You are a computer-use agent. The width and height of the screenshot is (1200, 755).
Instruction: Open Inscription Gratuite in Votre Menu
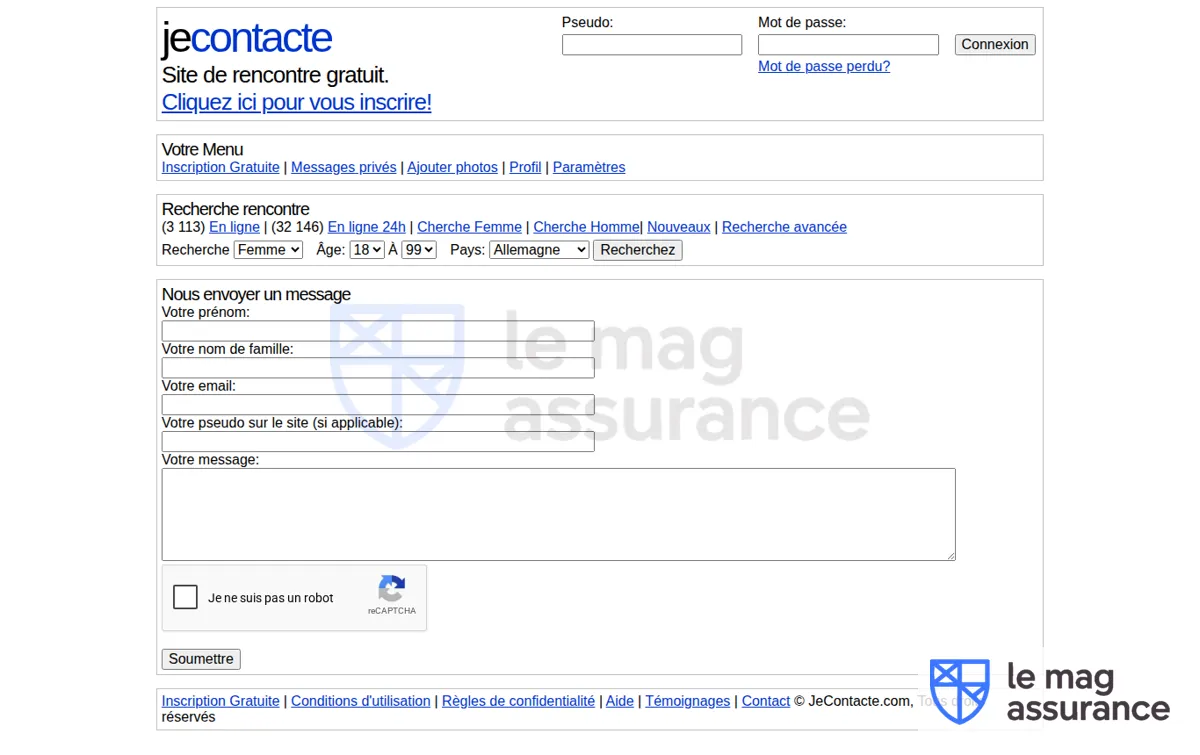pyautogui.click(x=221, y=168)
